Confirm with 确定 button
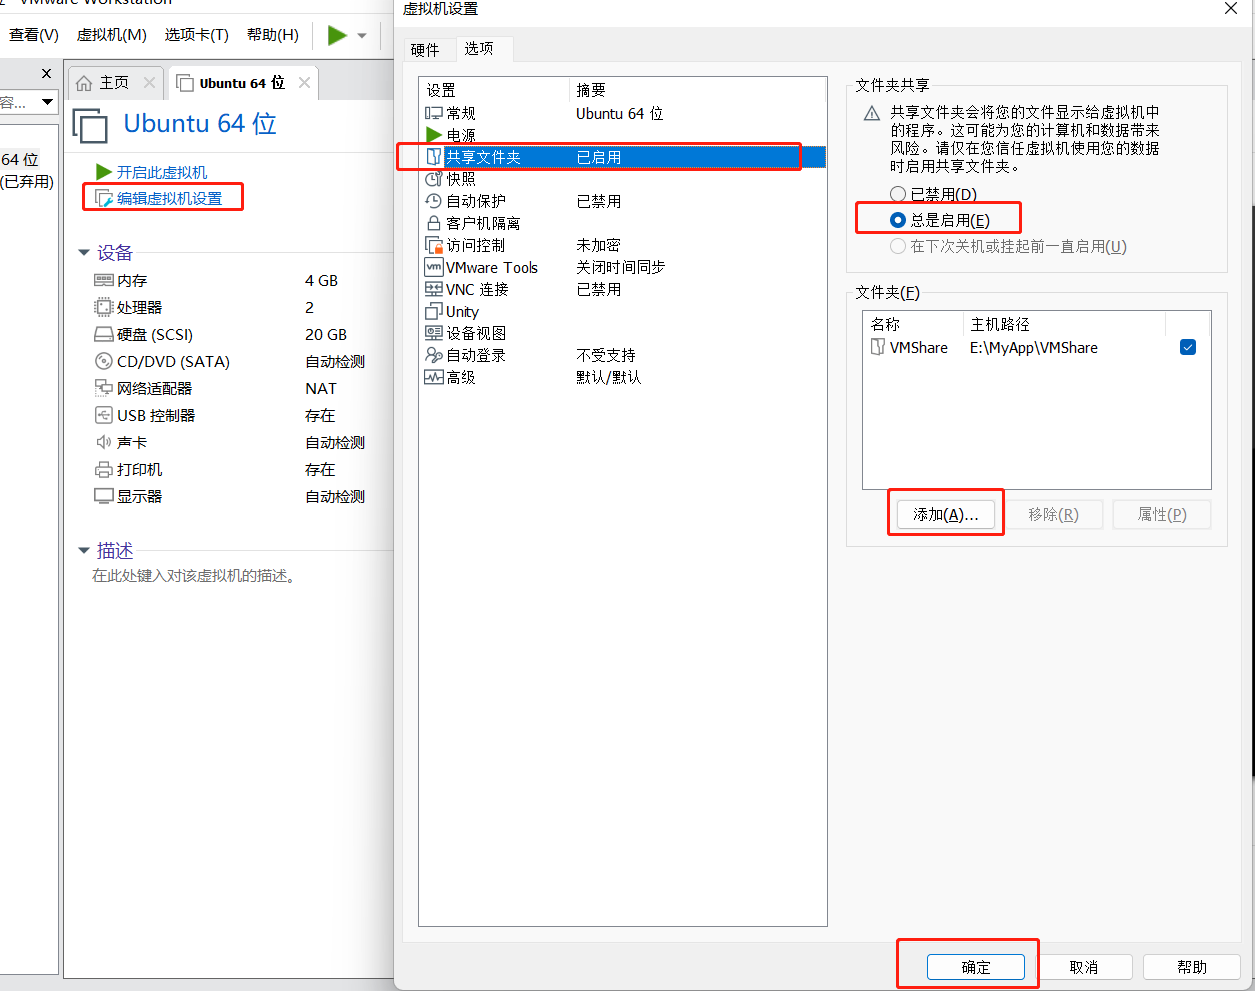Image resolution: width=1255 pixels, height=991 pixels. point(976,967)
